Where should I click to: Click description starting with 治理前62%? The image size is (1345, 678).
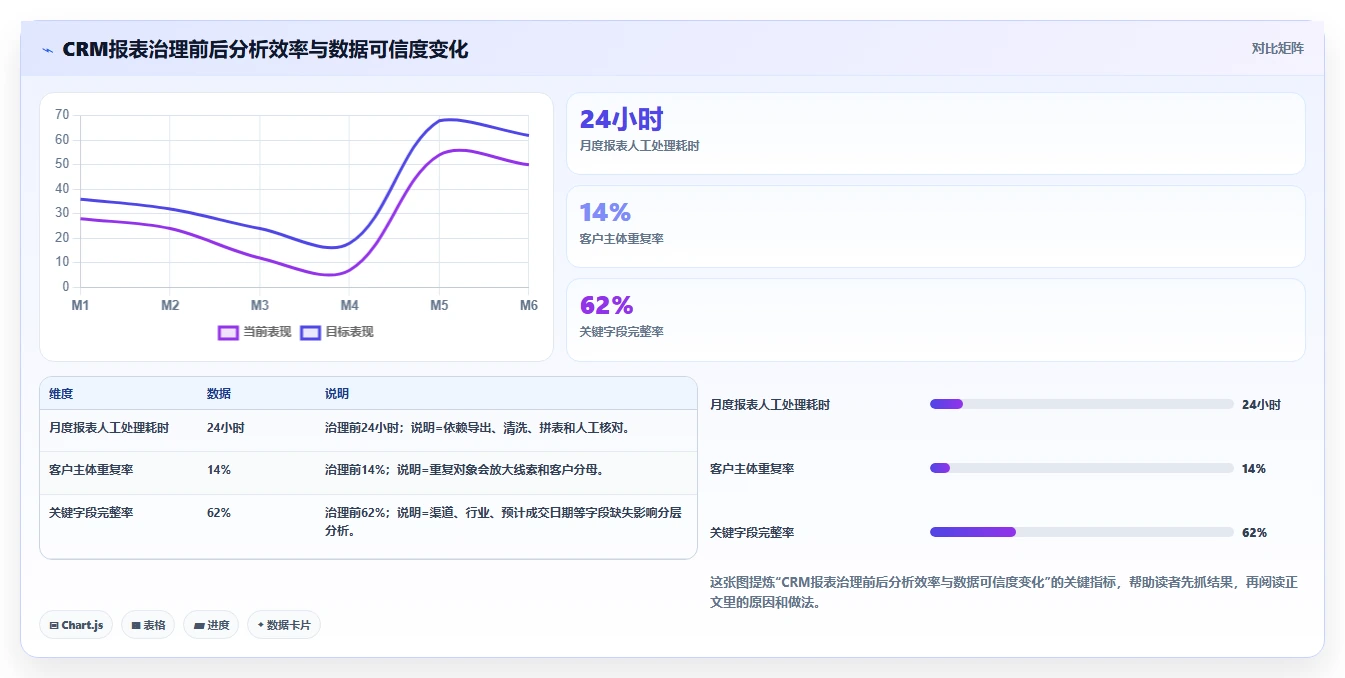503,521
